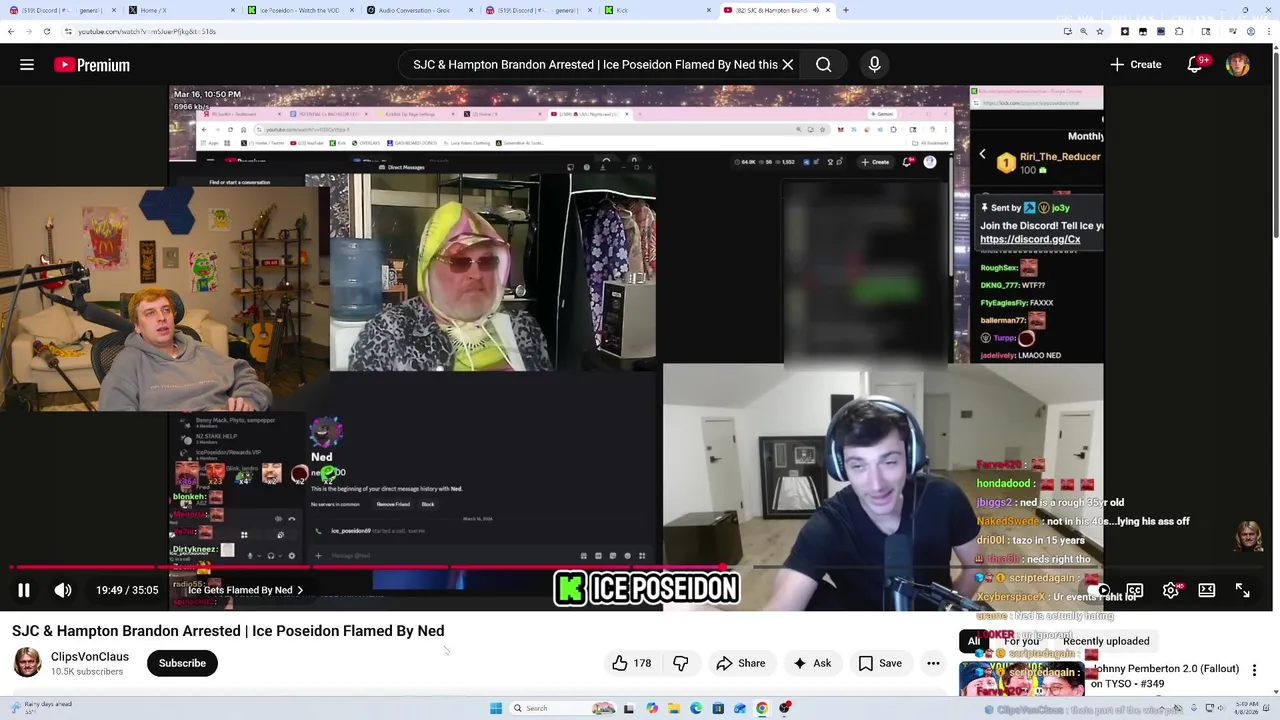Select the 'For you' filter chip
This screenshot has width=1280, height=720.
[1021, 641]
